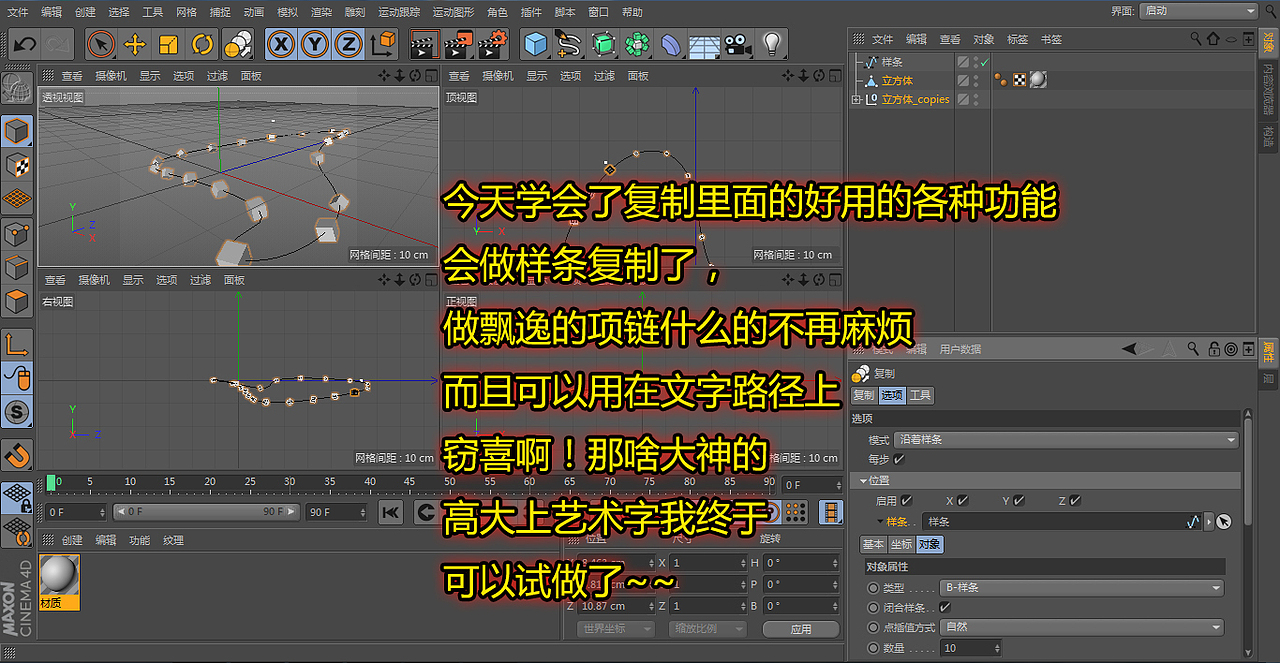Toggle X axis lock
The image size is (1280, 663).
282,44
